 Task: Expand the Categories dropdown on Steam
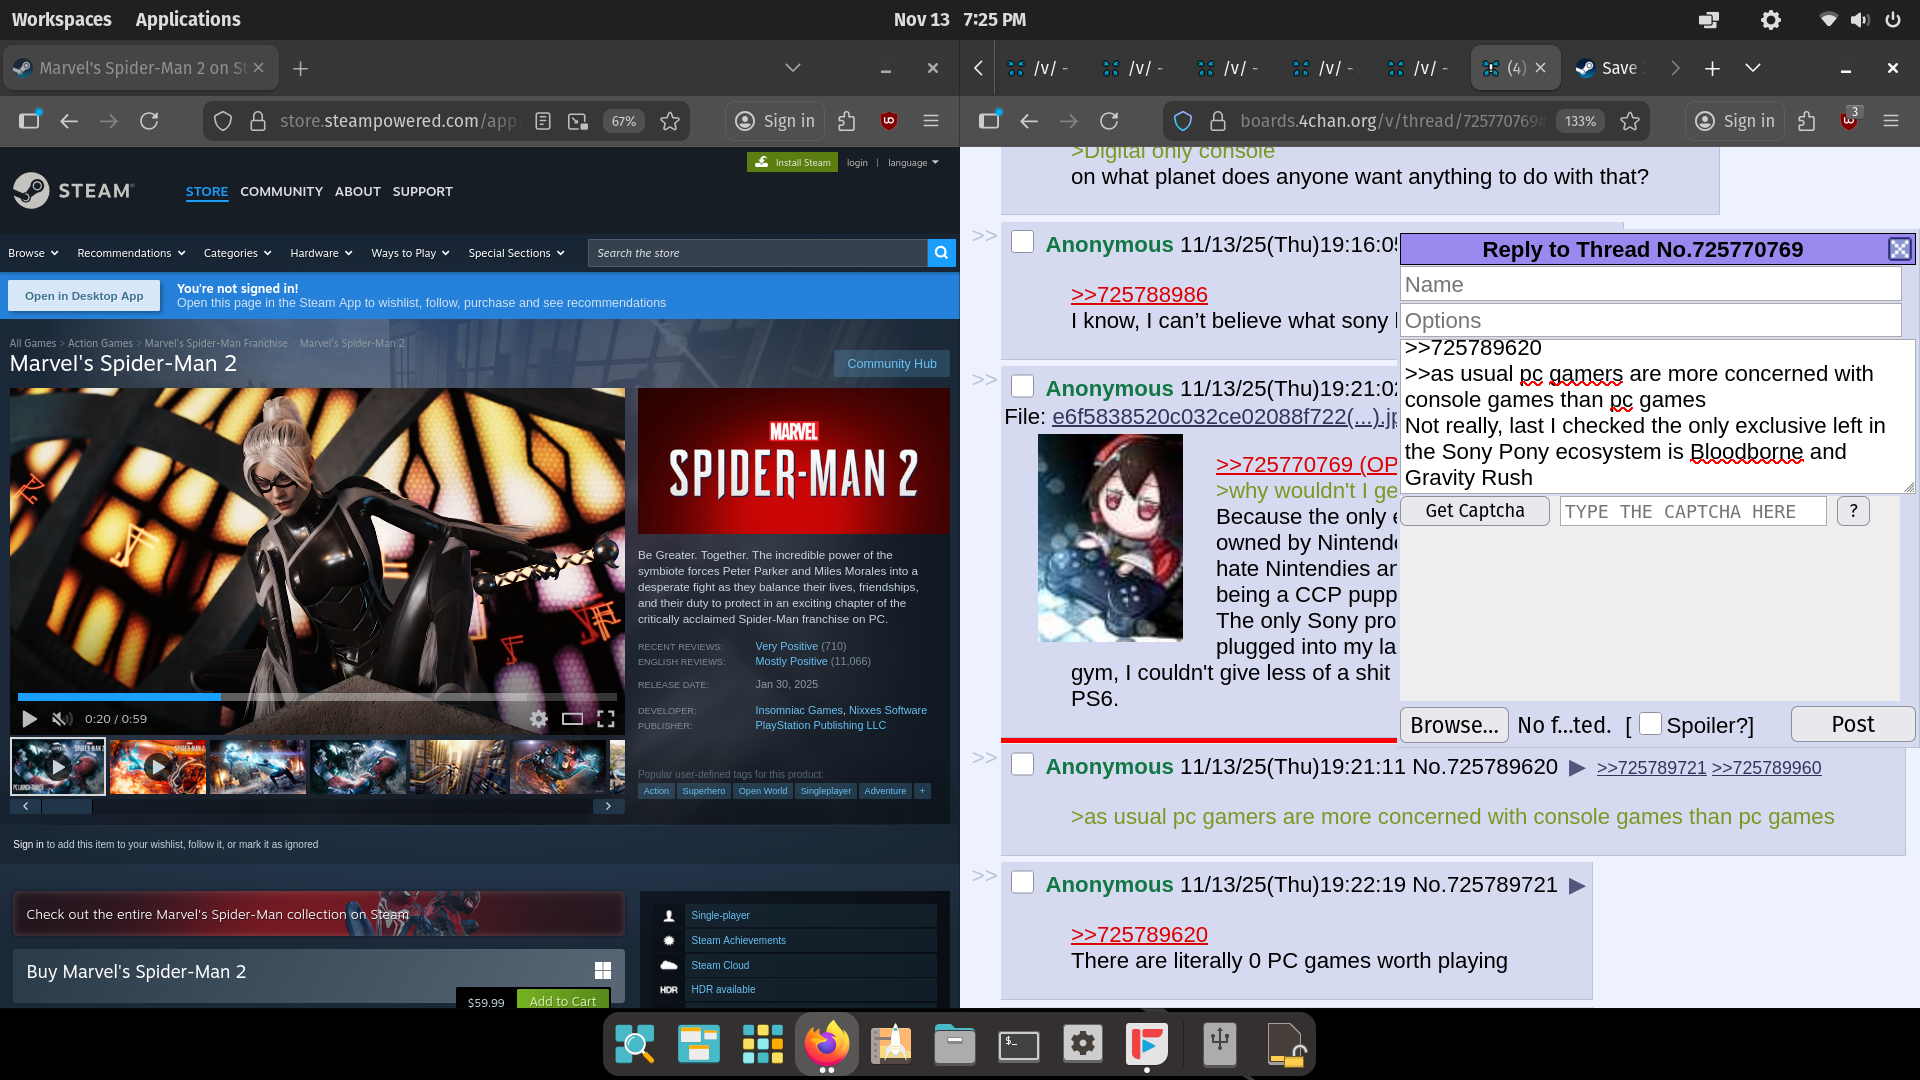[237, 253]
